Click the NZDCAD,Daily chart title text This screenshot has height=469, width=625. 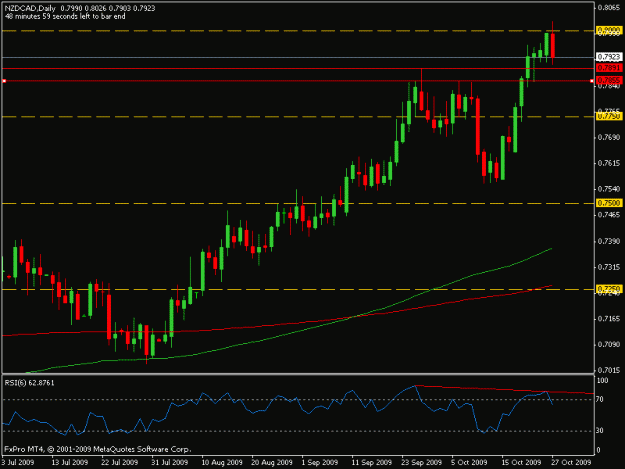[30, 8]
